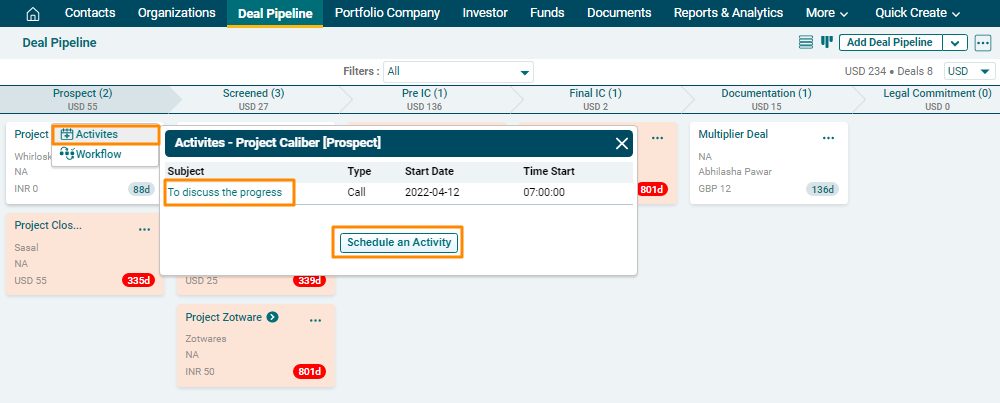Open the Multiplier Deal card options menu
1000x403 pixels.
click(828, 138)
